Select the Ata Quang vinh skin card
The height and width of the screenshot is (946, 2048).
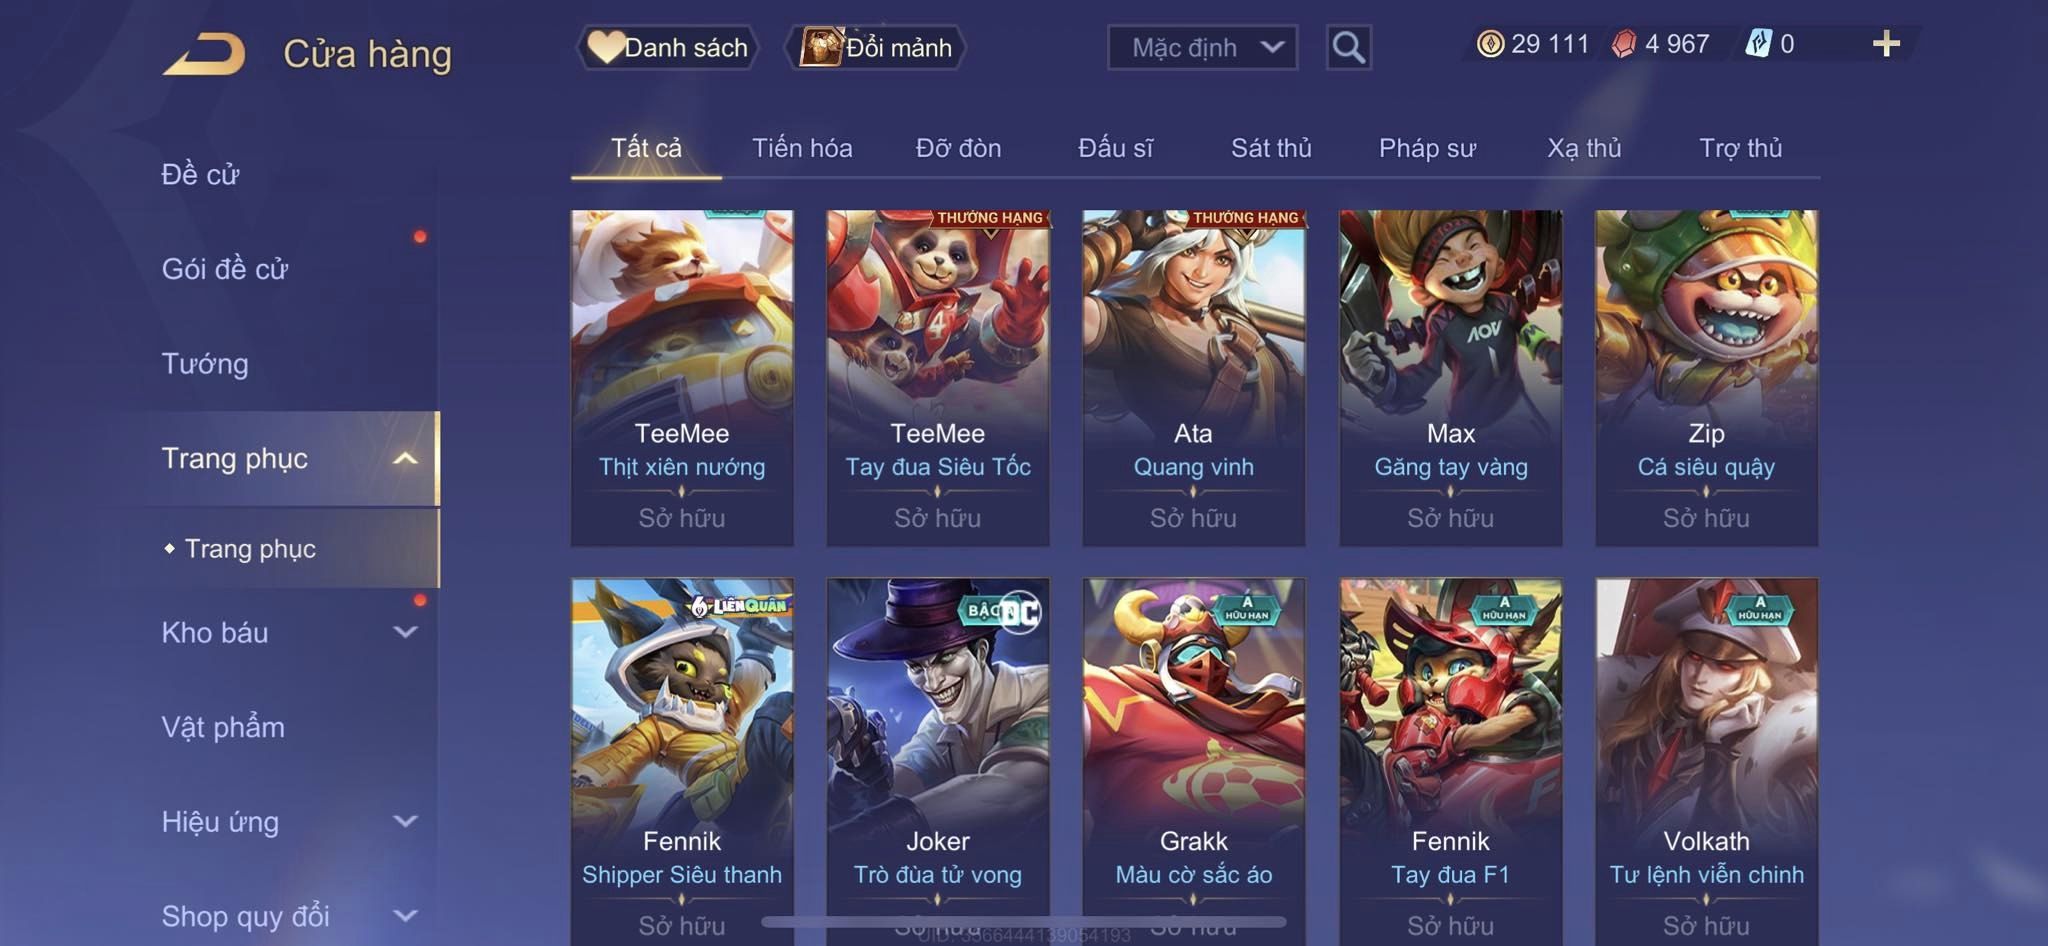1194,378
